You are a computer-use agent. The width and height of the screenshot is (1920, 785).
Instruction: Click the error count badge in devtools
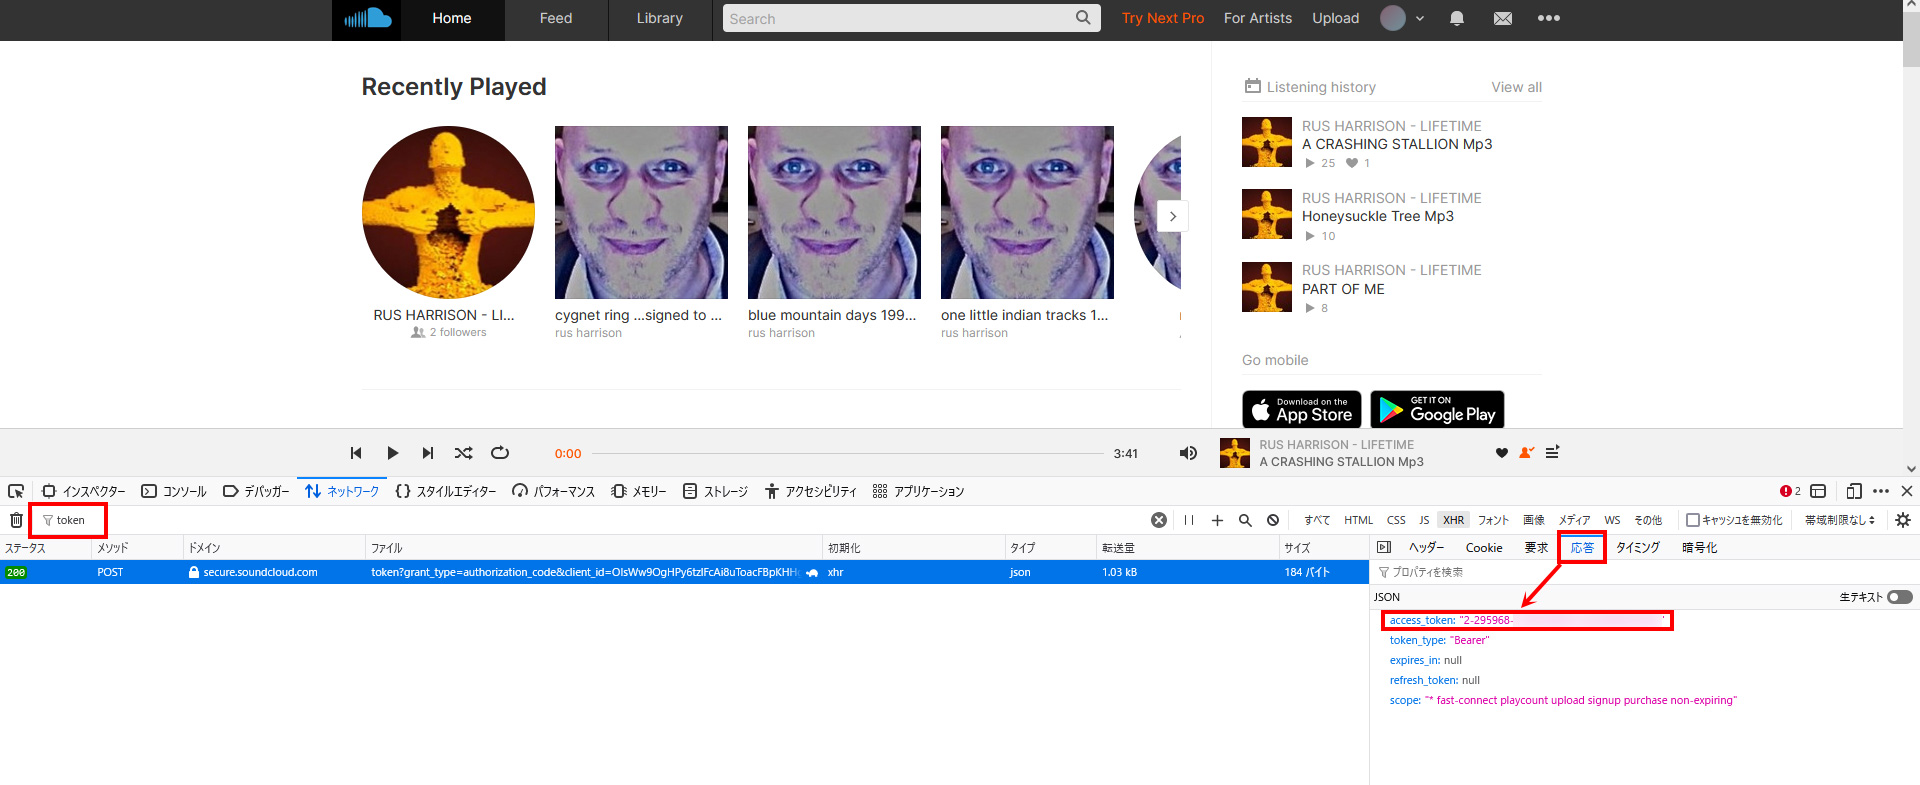[x=1790, y=491]
